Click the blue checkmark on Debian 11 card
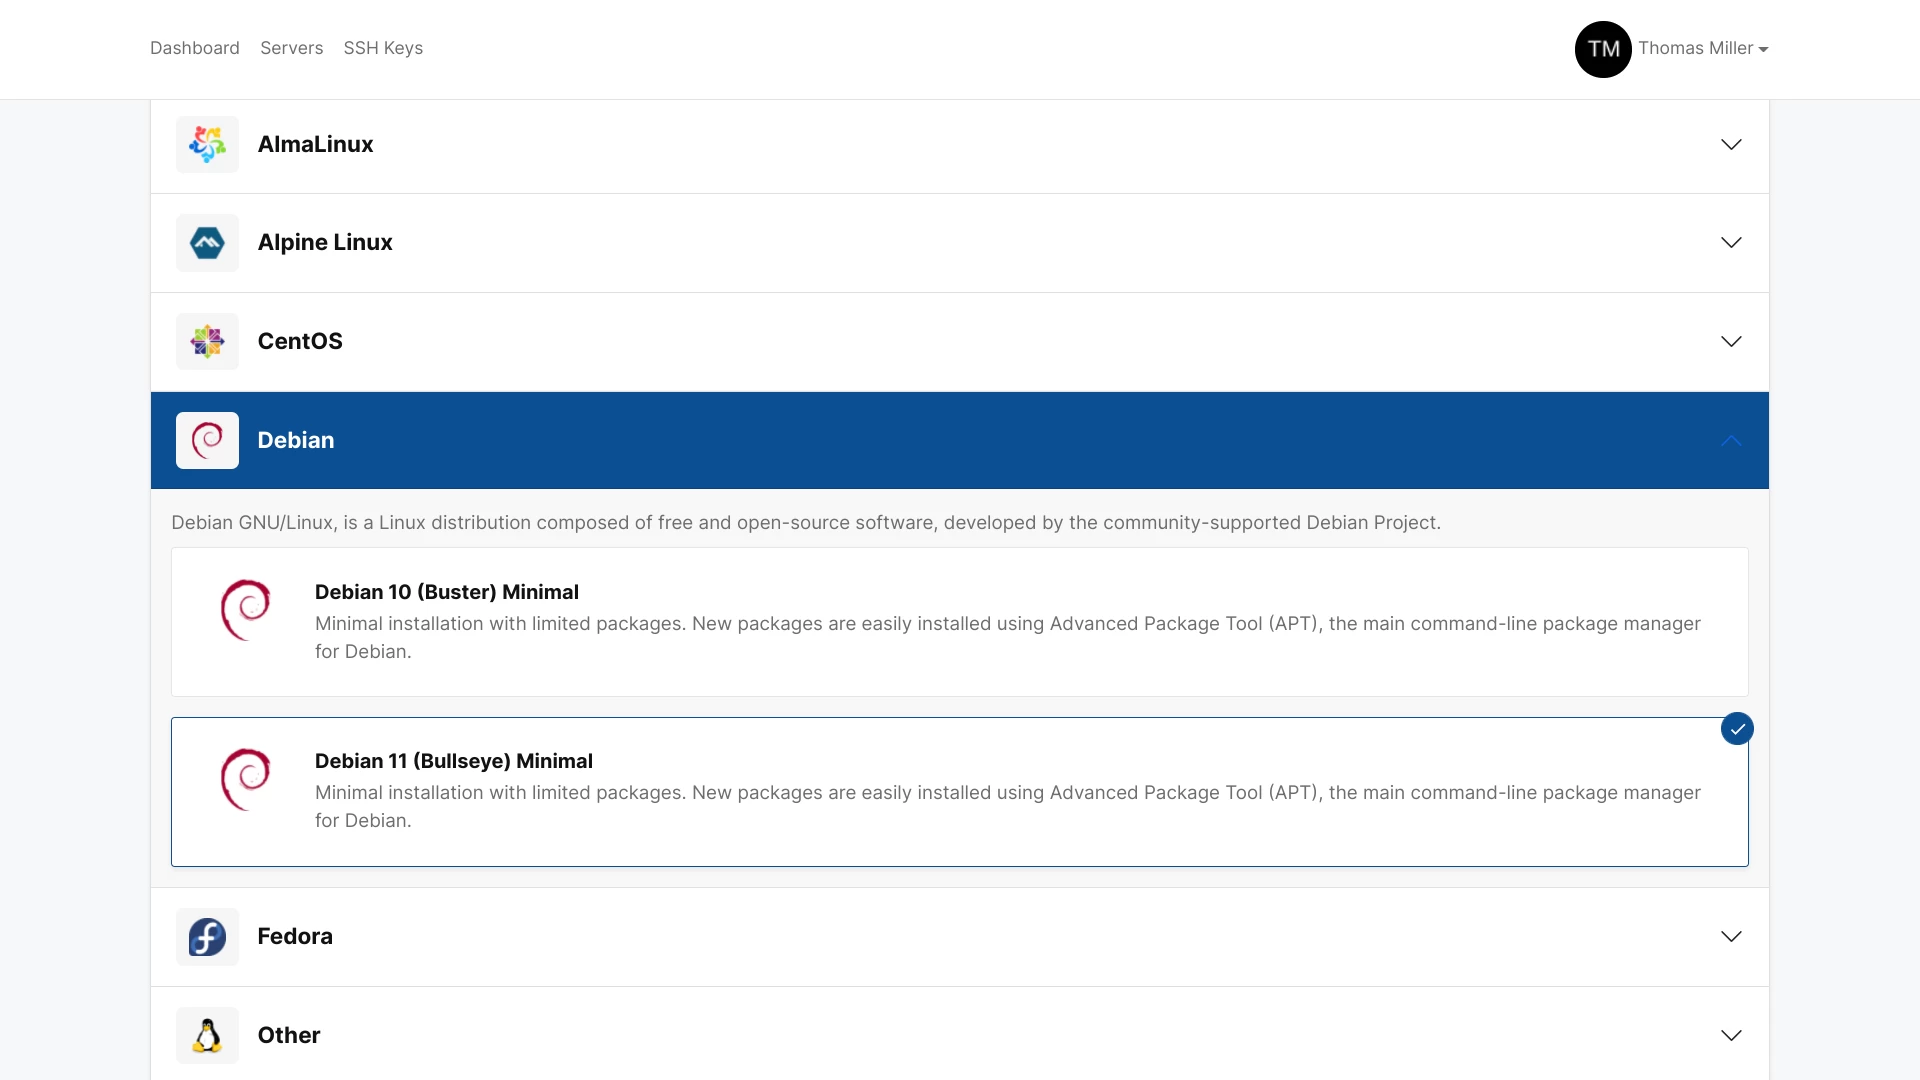This screenshot has height=1080, width=1920. 1737,729
